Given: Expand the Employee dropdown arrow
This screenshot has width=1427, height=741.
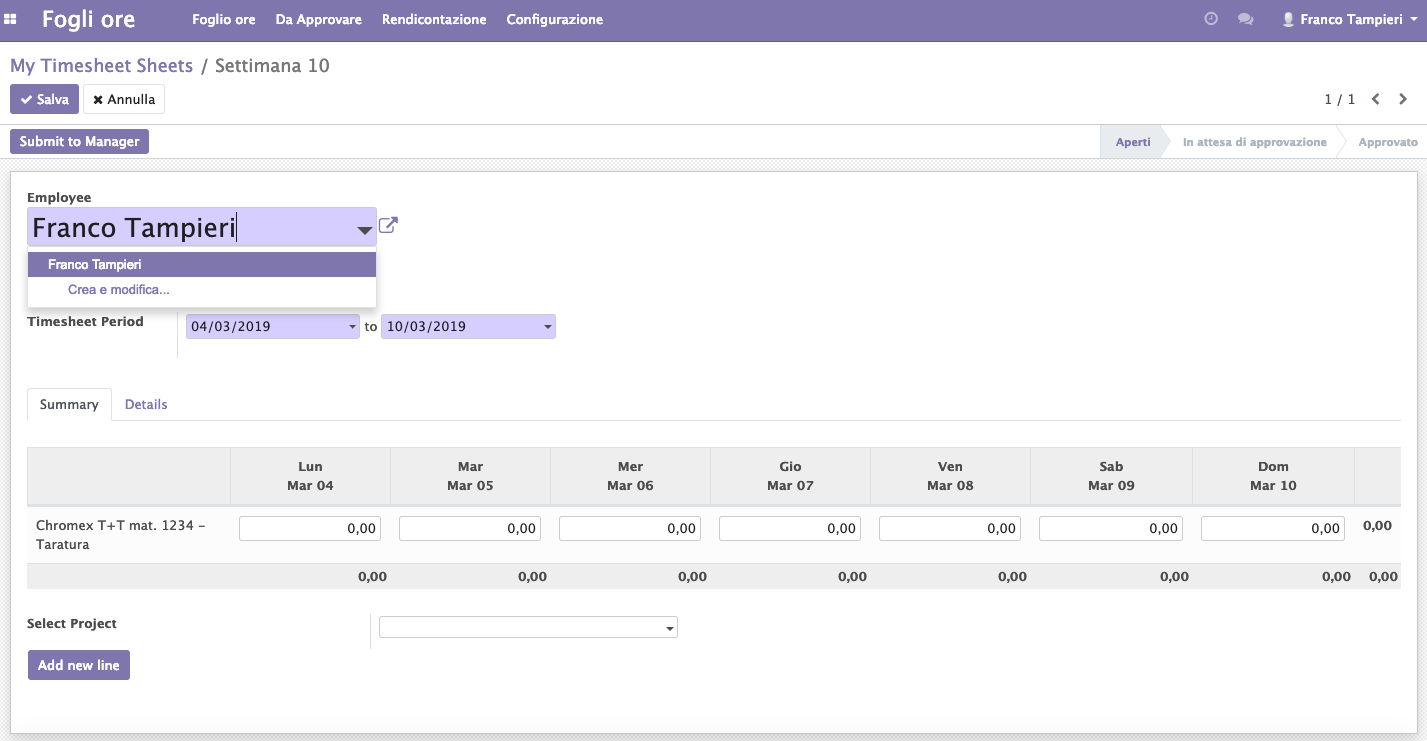Looking at the screenshot, I should tap(364, 230).
